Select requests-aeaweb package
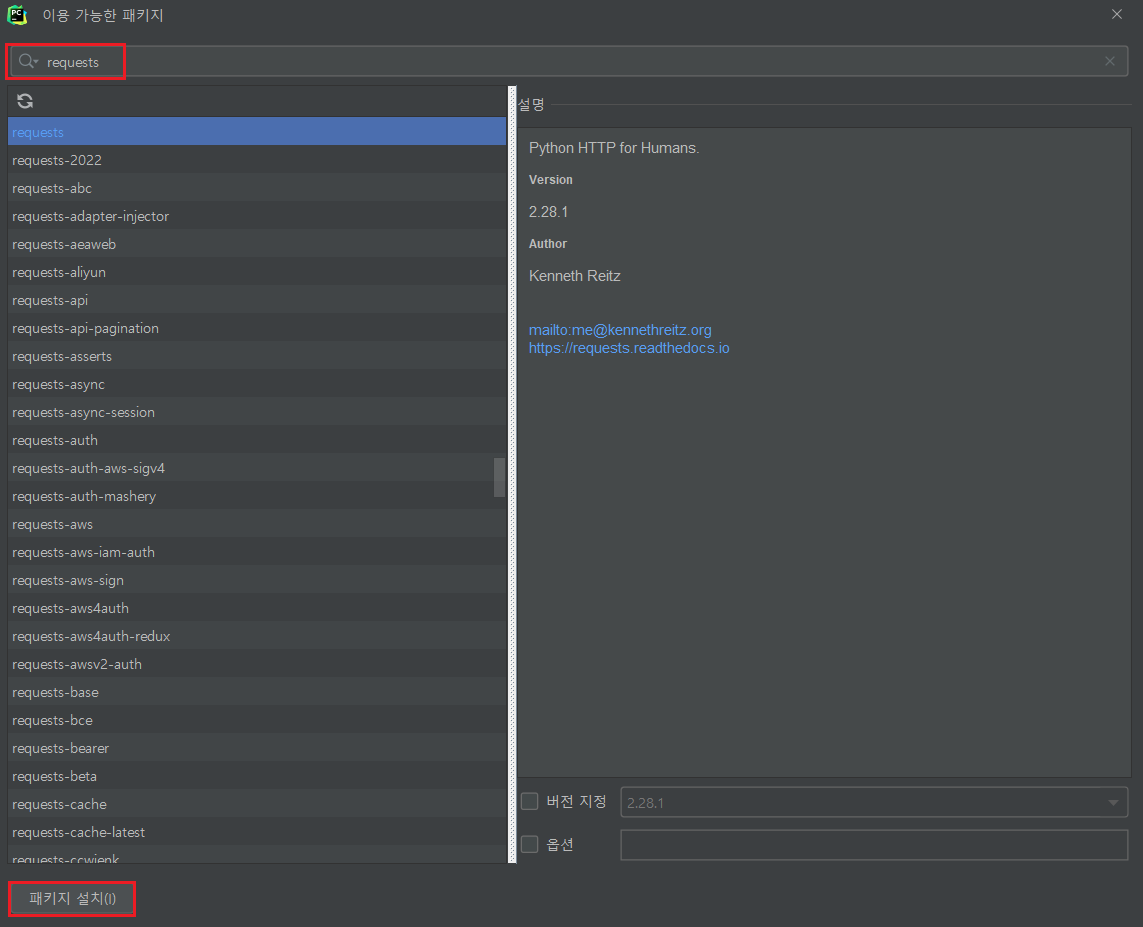This screenshot has height=927, width=1143. point(257,244)
